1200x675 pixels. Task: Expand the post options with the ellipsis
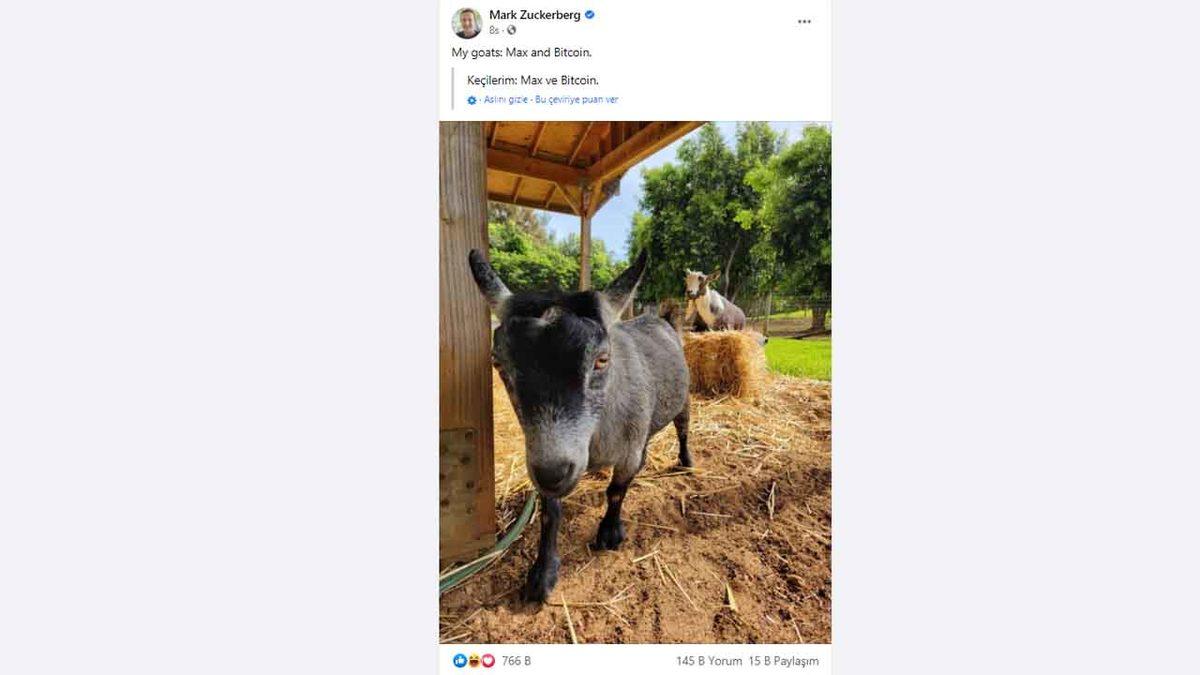(x=804, y=20)
